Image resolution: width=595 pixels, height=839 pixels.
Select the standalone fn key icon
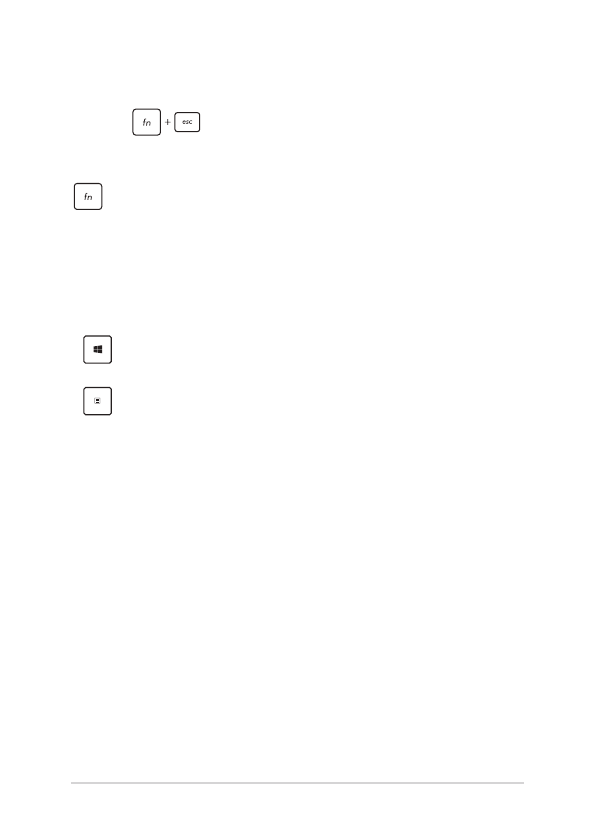[x=88, y=196]
